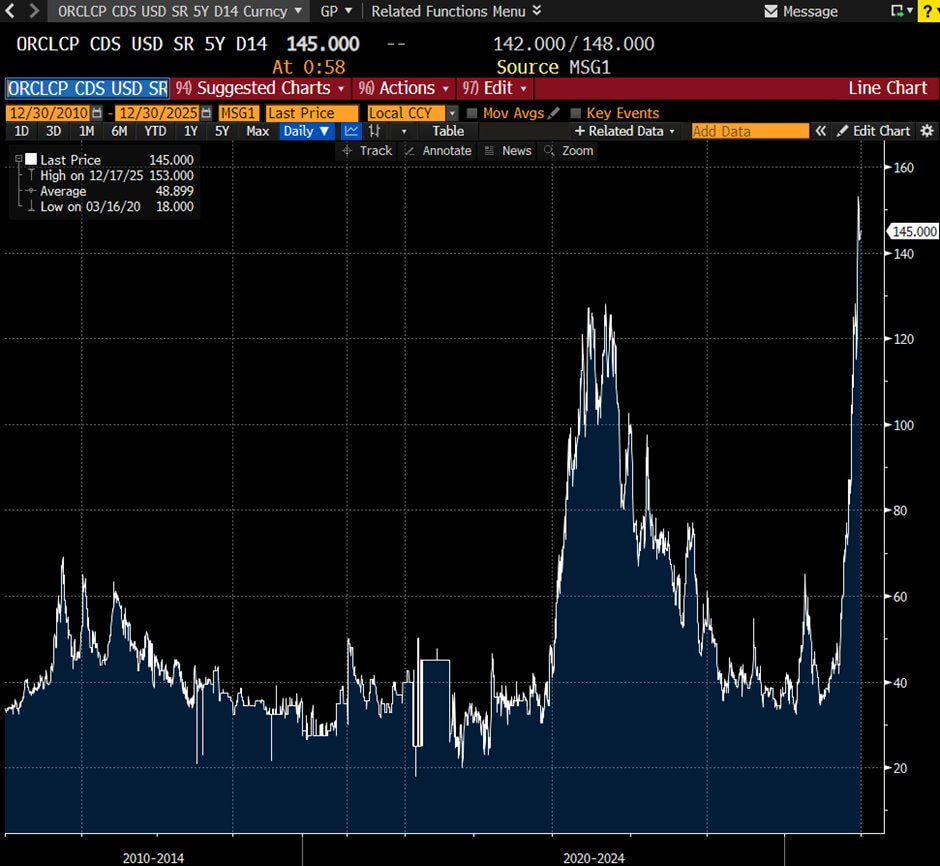Open the Suggested Charts menu
The height and width of the screenshot is (866, 940).
262,88
